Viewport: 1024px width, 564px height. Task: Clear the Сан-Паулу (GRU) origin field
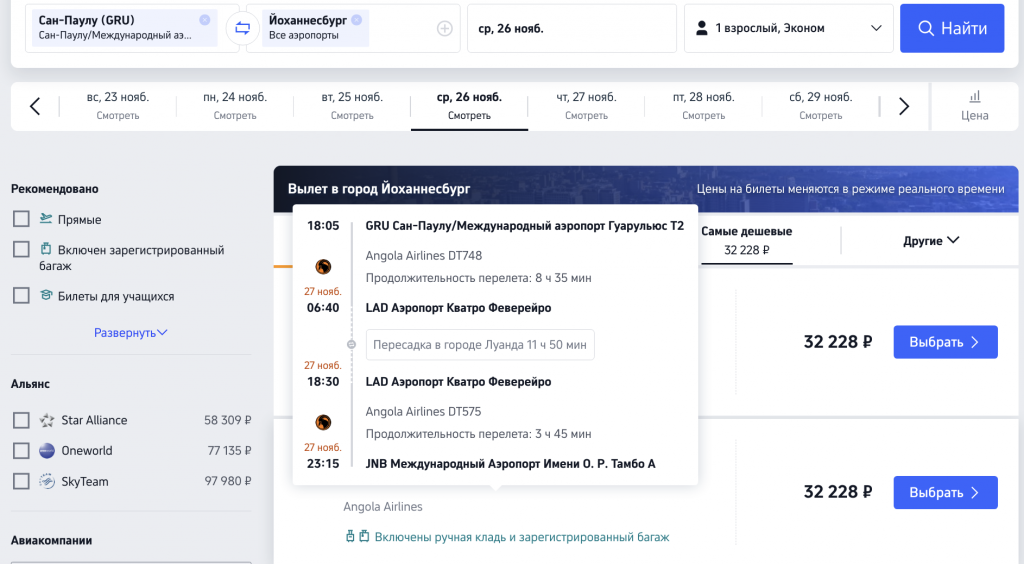(x=205, y=20)
